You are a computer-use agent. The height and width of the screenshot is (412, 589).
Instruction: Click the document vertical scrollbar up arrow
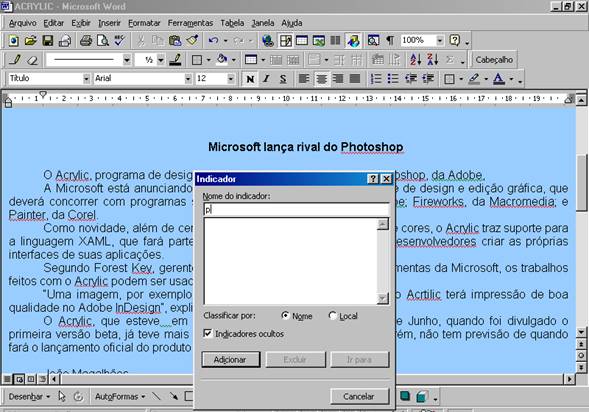click(x=581, y=100)
